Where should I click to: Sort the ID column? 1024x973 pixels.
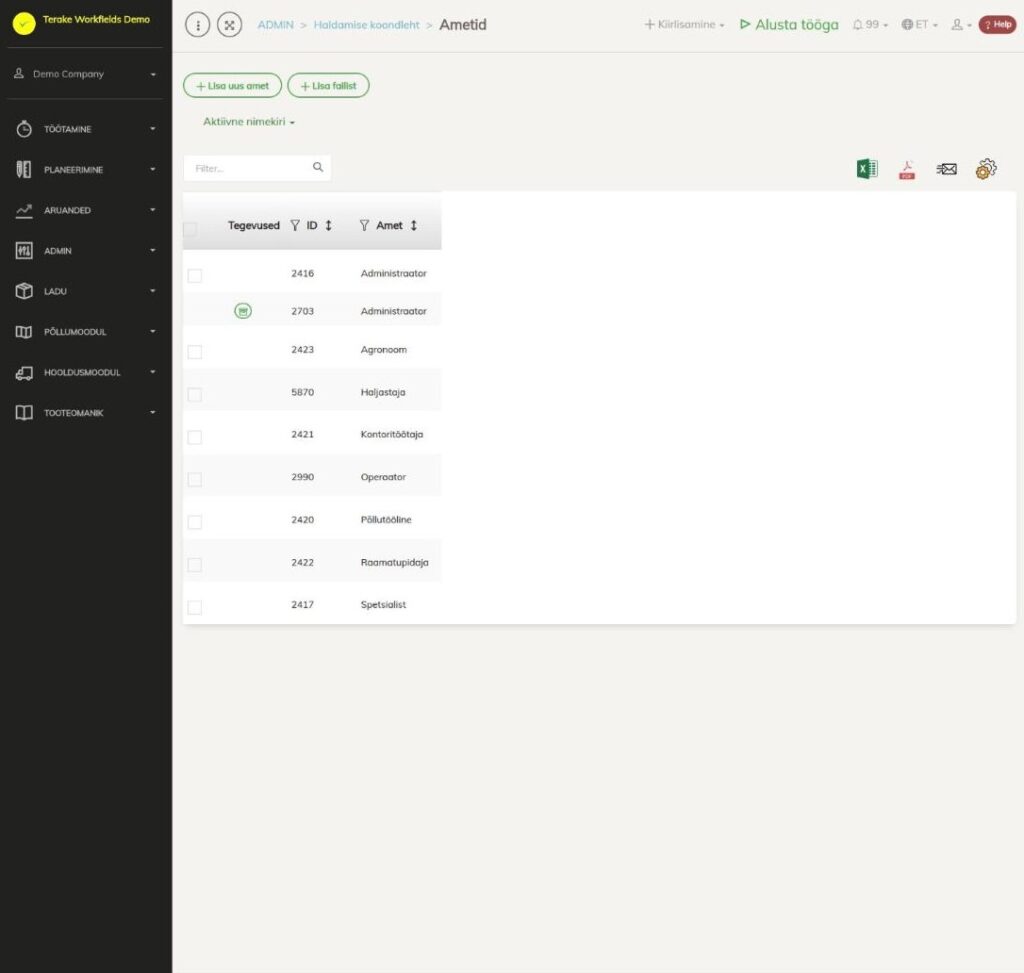[328, 225]
